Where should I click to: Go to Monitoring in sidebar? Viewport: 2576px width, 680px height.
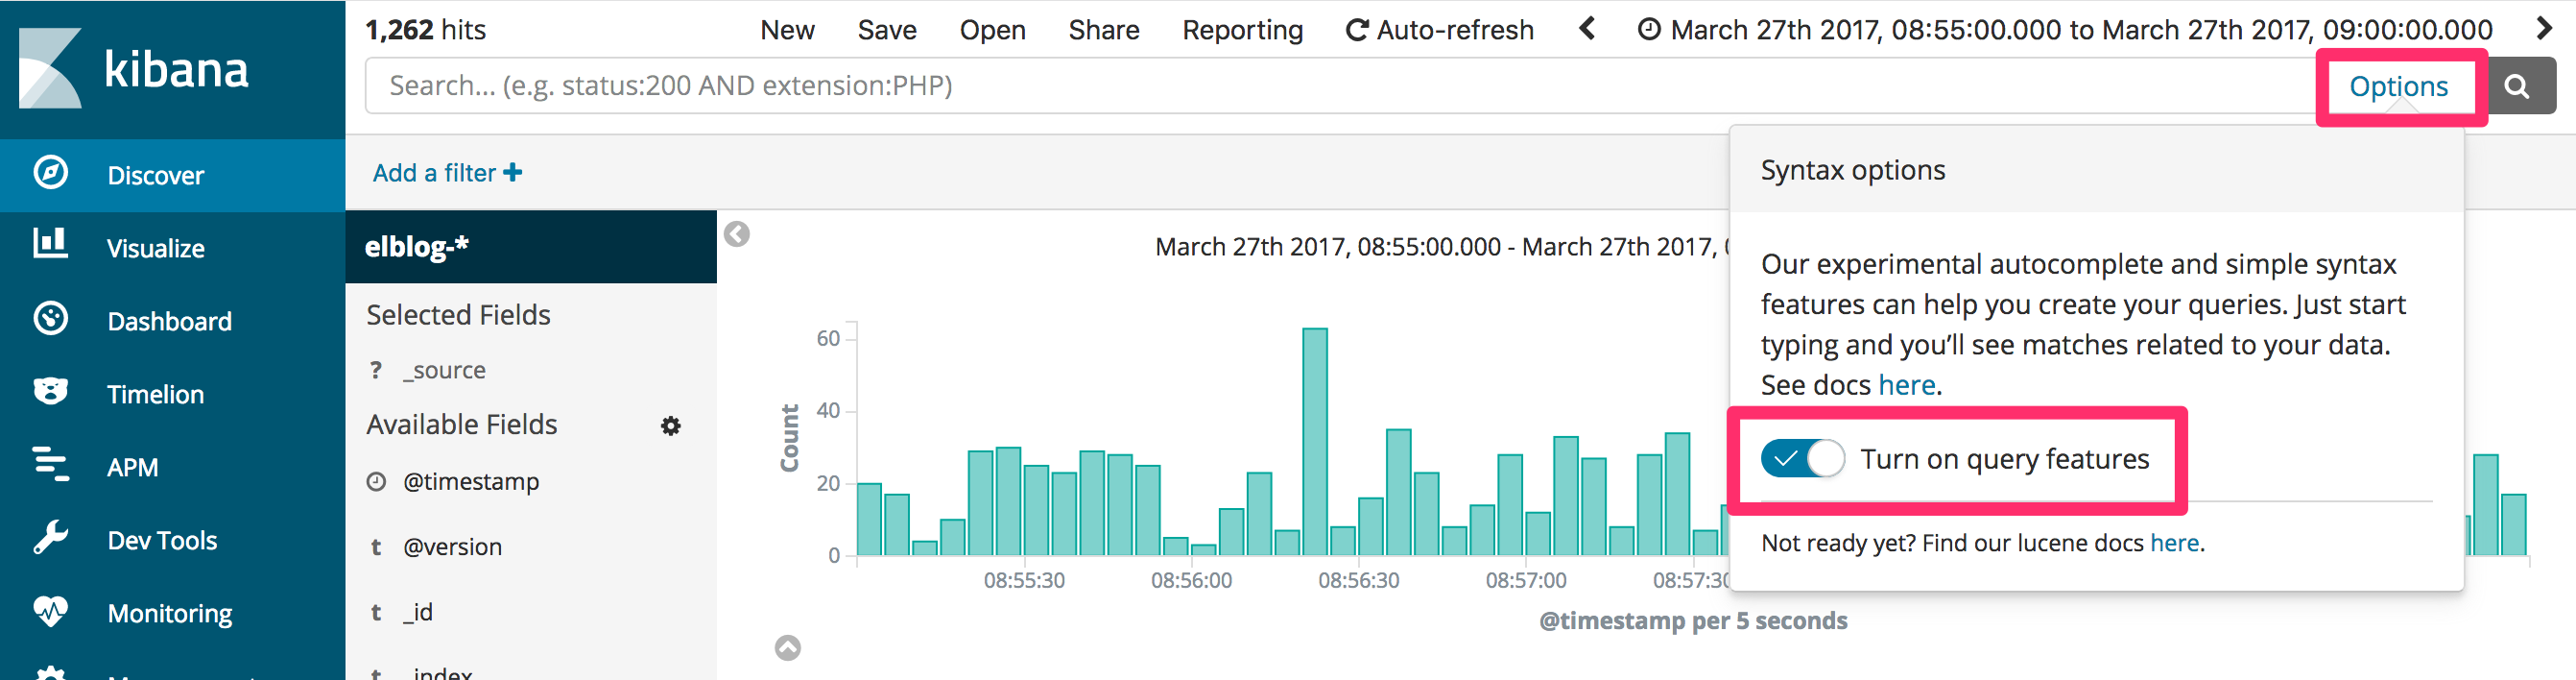(x=170, y=613)
